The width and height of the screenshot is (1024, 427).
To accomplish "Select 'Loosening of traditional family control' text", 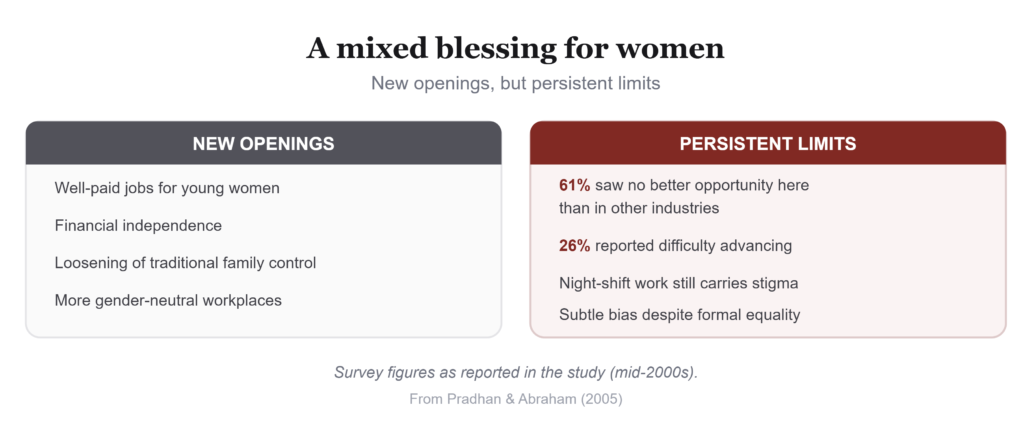I will pos(185,263).
